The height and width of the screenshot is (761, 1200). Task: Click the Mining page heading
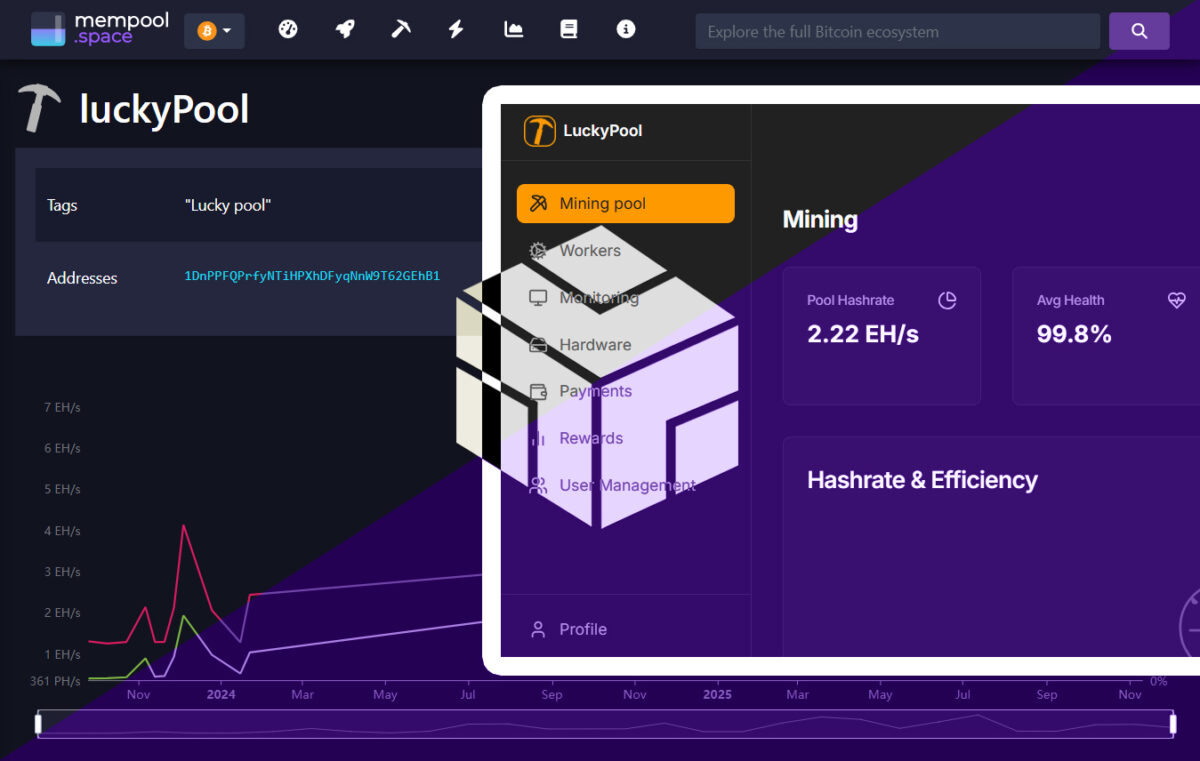[820, 220]
